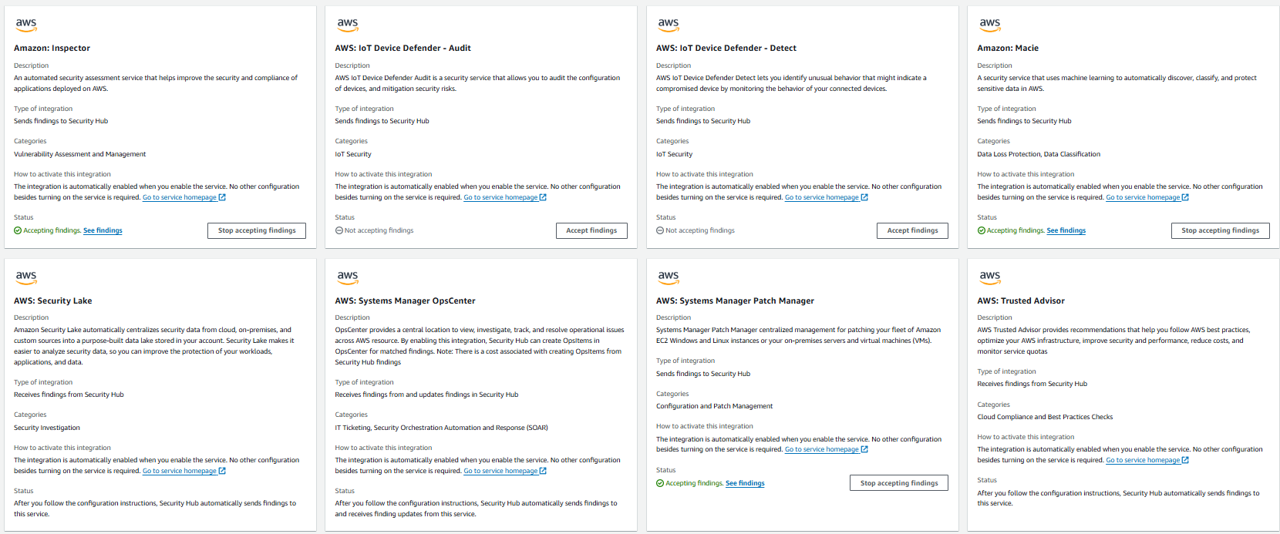This screenshot has width=1280, height=534.
Task: Click the external link icon on the Macie card
Action: coord(1185,198)
